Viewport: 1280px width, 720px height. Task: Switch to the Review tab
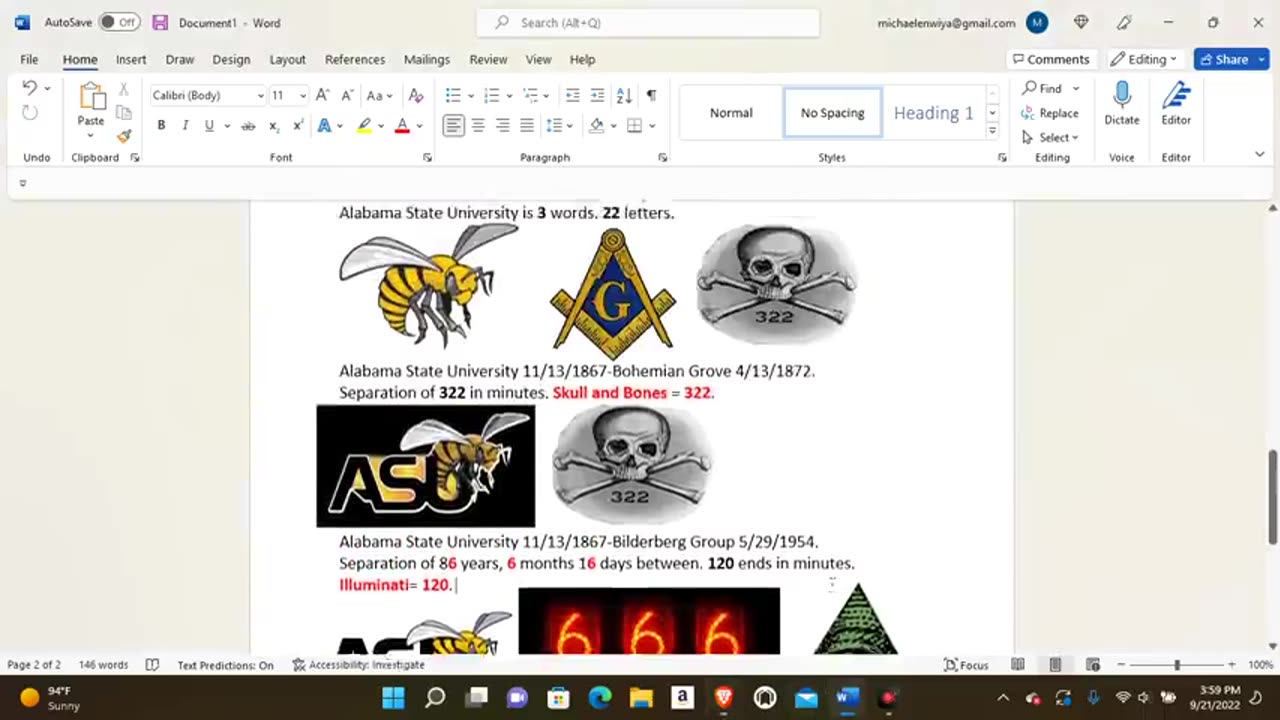[488, 59]
